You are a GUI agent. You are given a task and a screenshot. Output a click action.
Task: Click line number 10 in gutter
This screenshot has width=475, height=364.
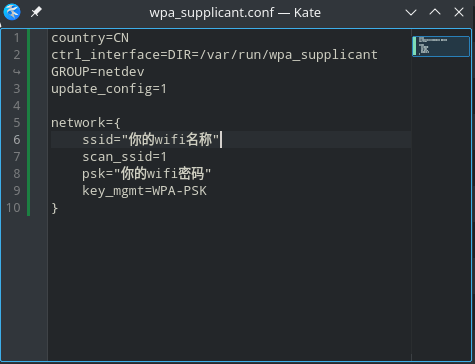13,208
